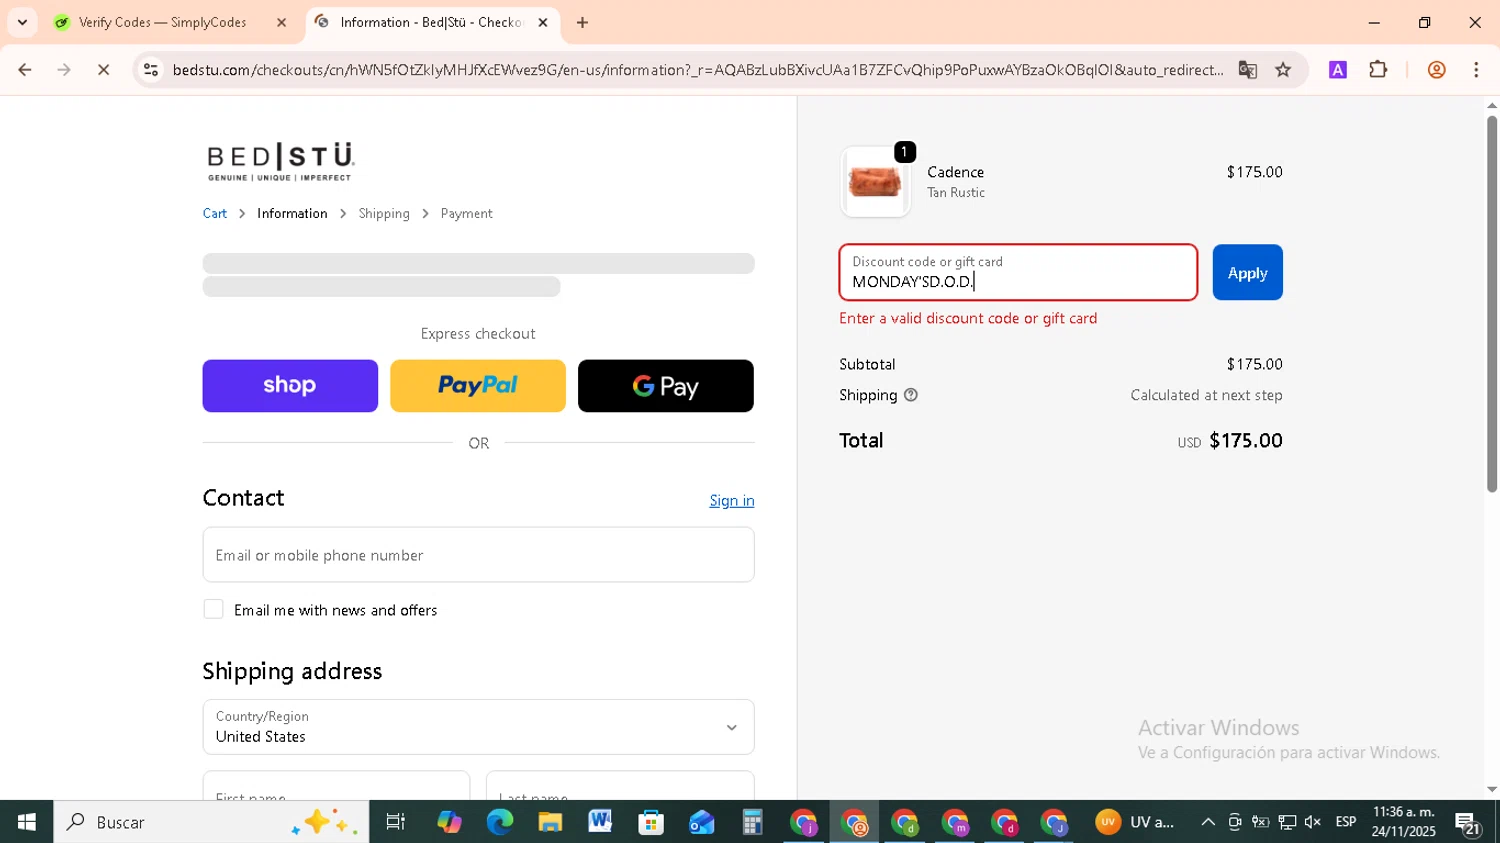Click the shipping info help icon
1500x843 pixels.
911,395
